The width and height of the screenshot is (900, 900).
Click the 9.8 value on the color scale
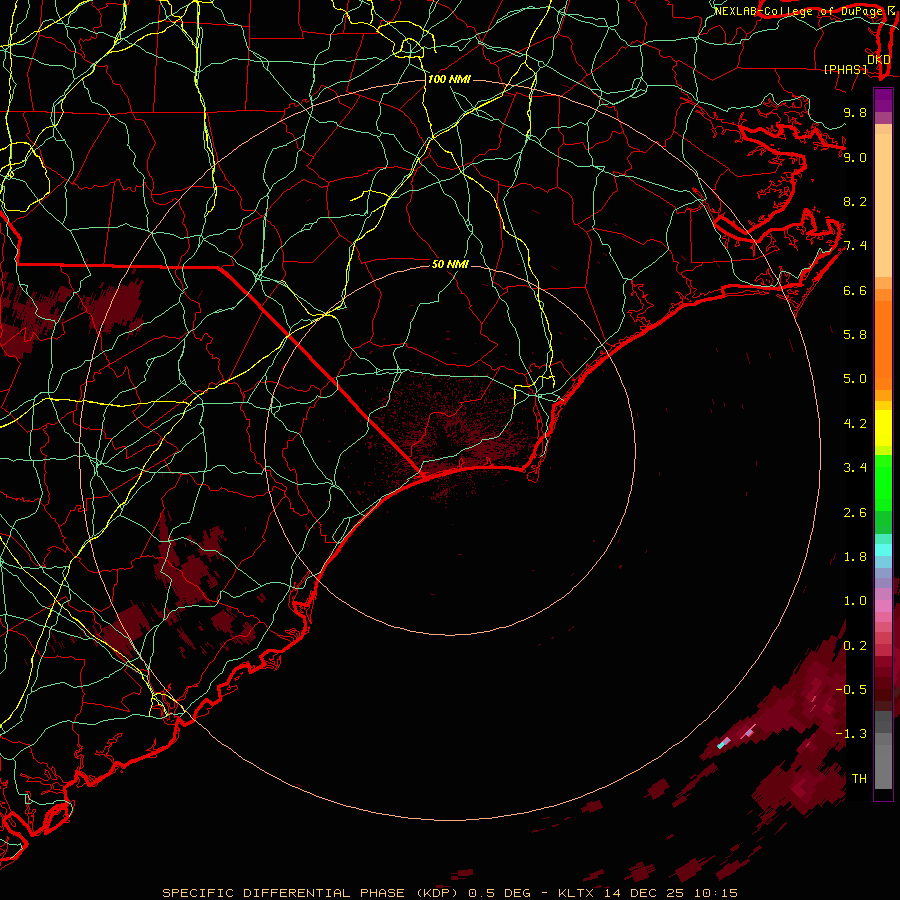855,113
